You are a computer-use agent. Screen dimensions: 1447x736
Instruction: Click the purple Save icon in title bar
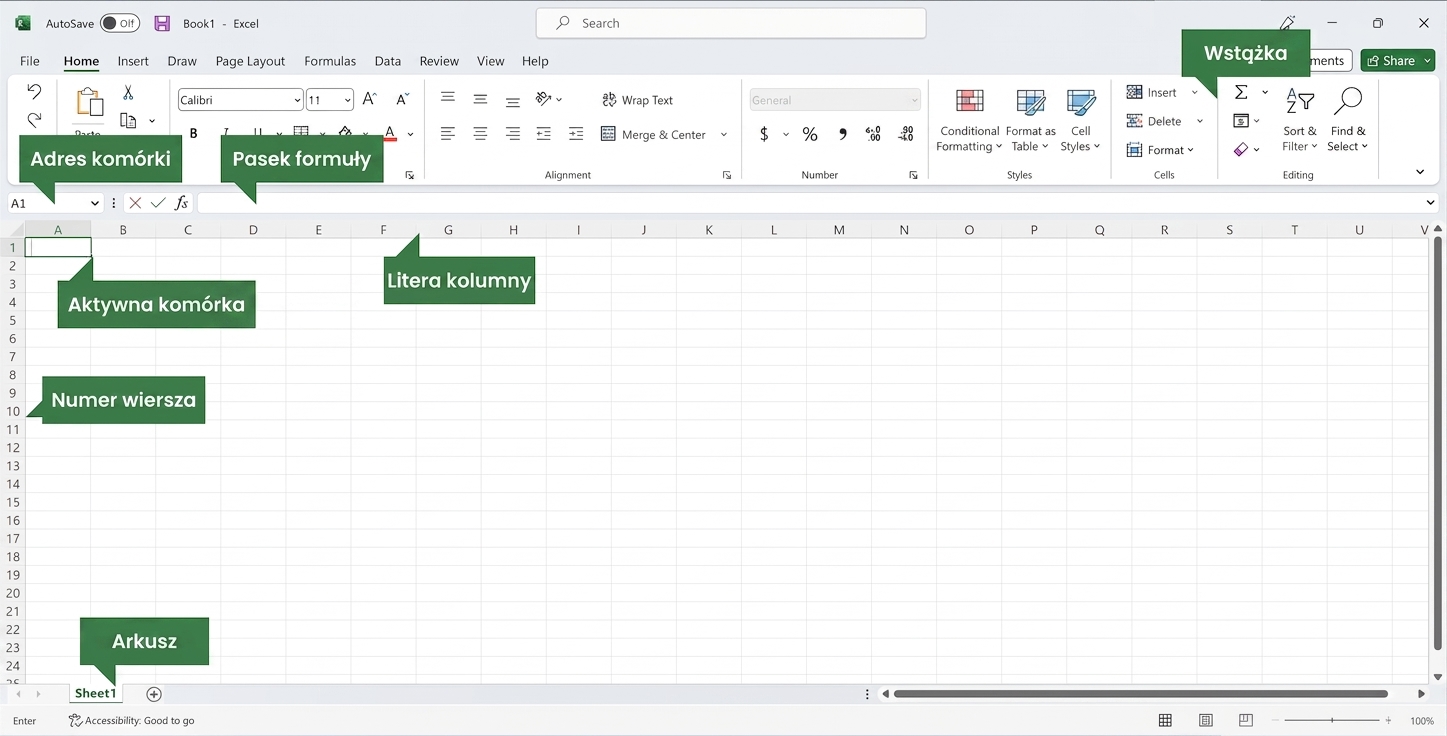pyautogui.click(x=162, y=23)
